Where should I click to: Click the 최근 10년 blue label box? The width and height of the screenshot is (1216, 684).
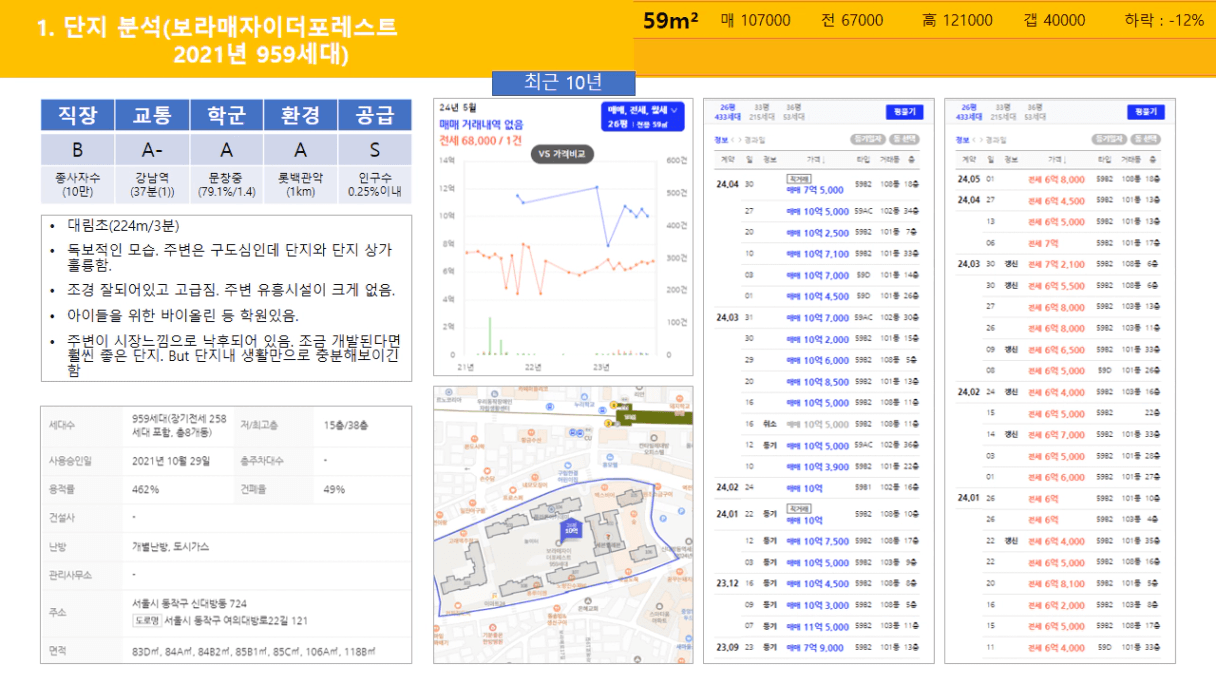pyautogui.click(x=563, y=83)
